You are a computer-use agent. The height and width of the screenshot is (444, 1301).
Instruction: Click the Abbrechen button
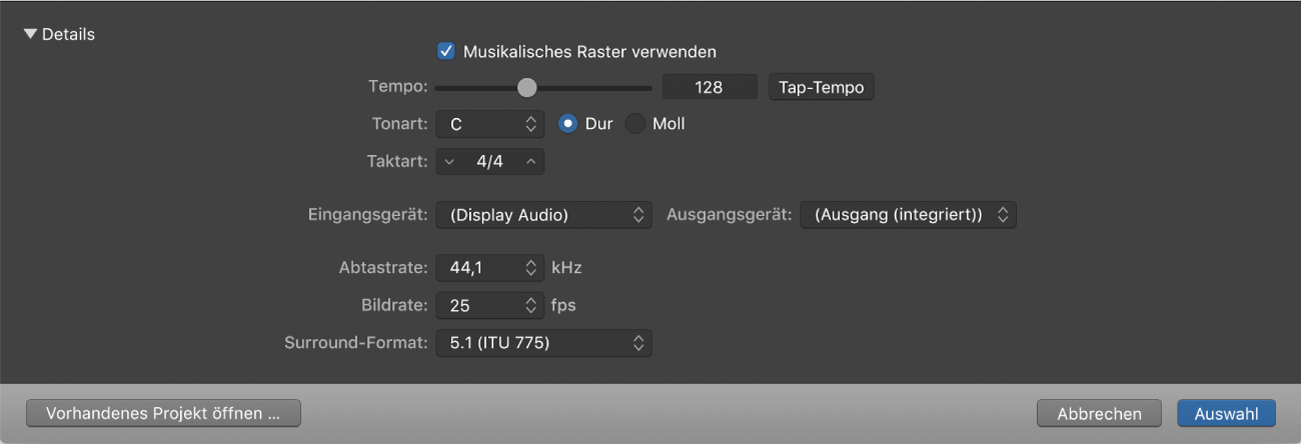click(1099, 413)
